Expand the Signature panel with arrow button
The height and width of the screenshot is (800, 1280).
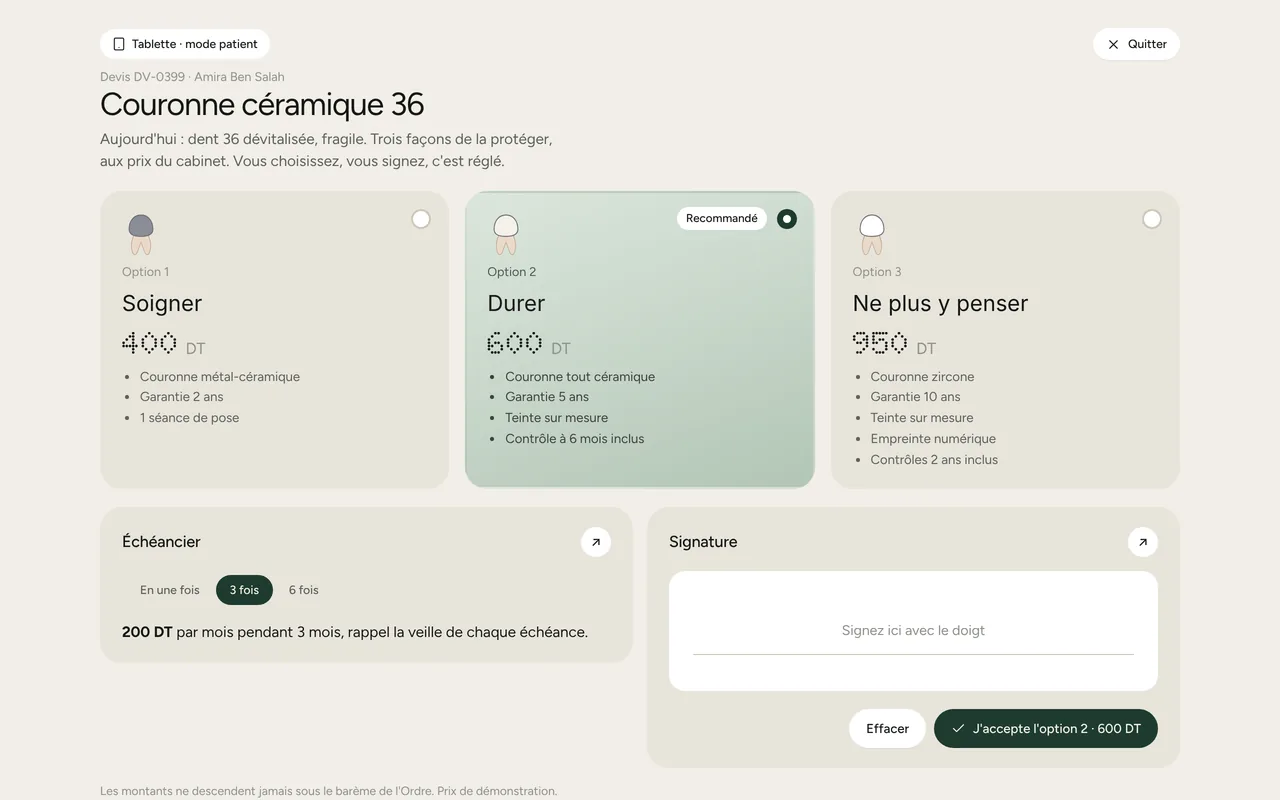[x=1143, y=542]
